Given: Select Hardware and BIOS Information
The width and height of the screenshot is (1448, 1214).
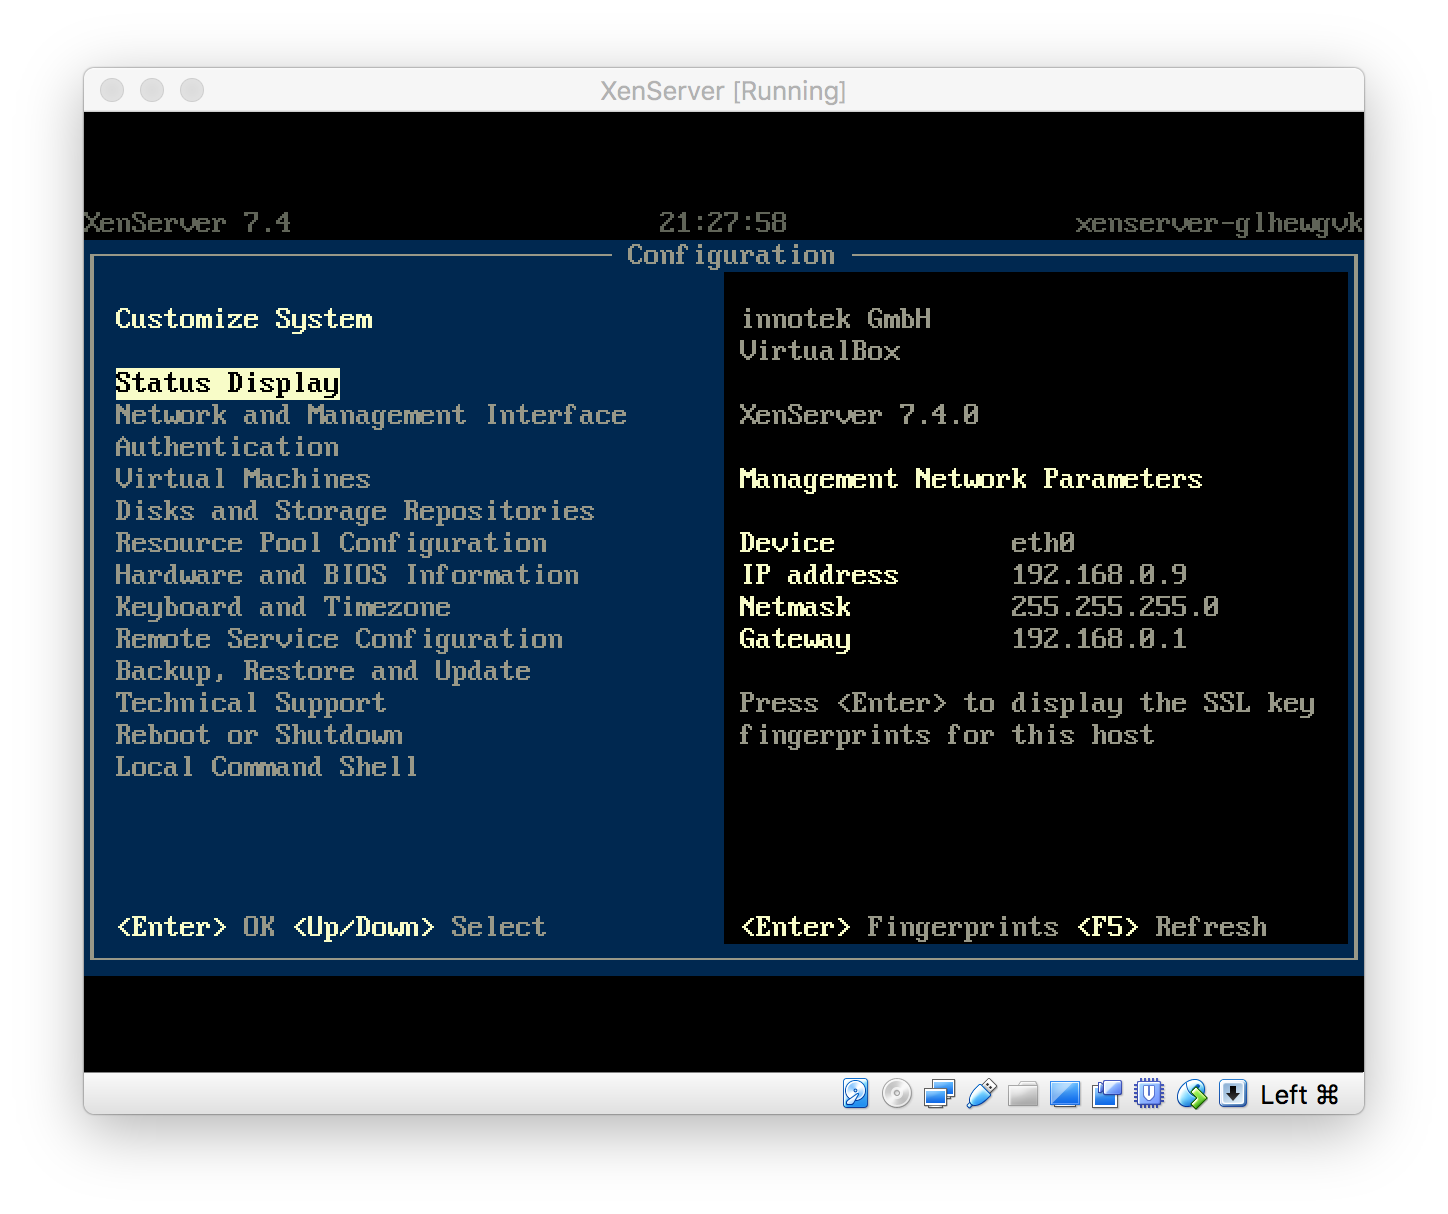Looking at the screenshot, I should pyautogui.click(x=347, y=575).
